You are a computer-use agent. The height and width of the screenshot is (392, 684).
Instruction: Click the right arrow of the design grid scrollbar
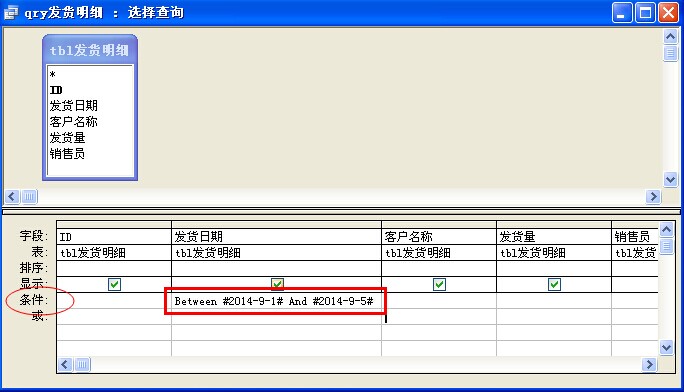649,364
